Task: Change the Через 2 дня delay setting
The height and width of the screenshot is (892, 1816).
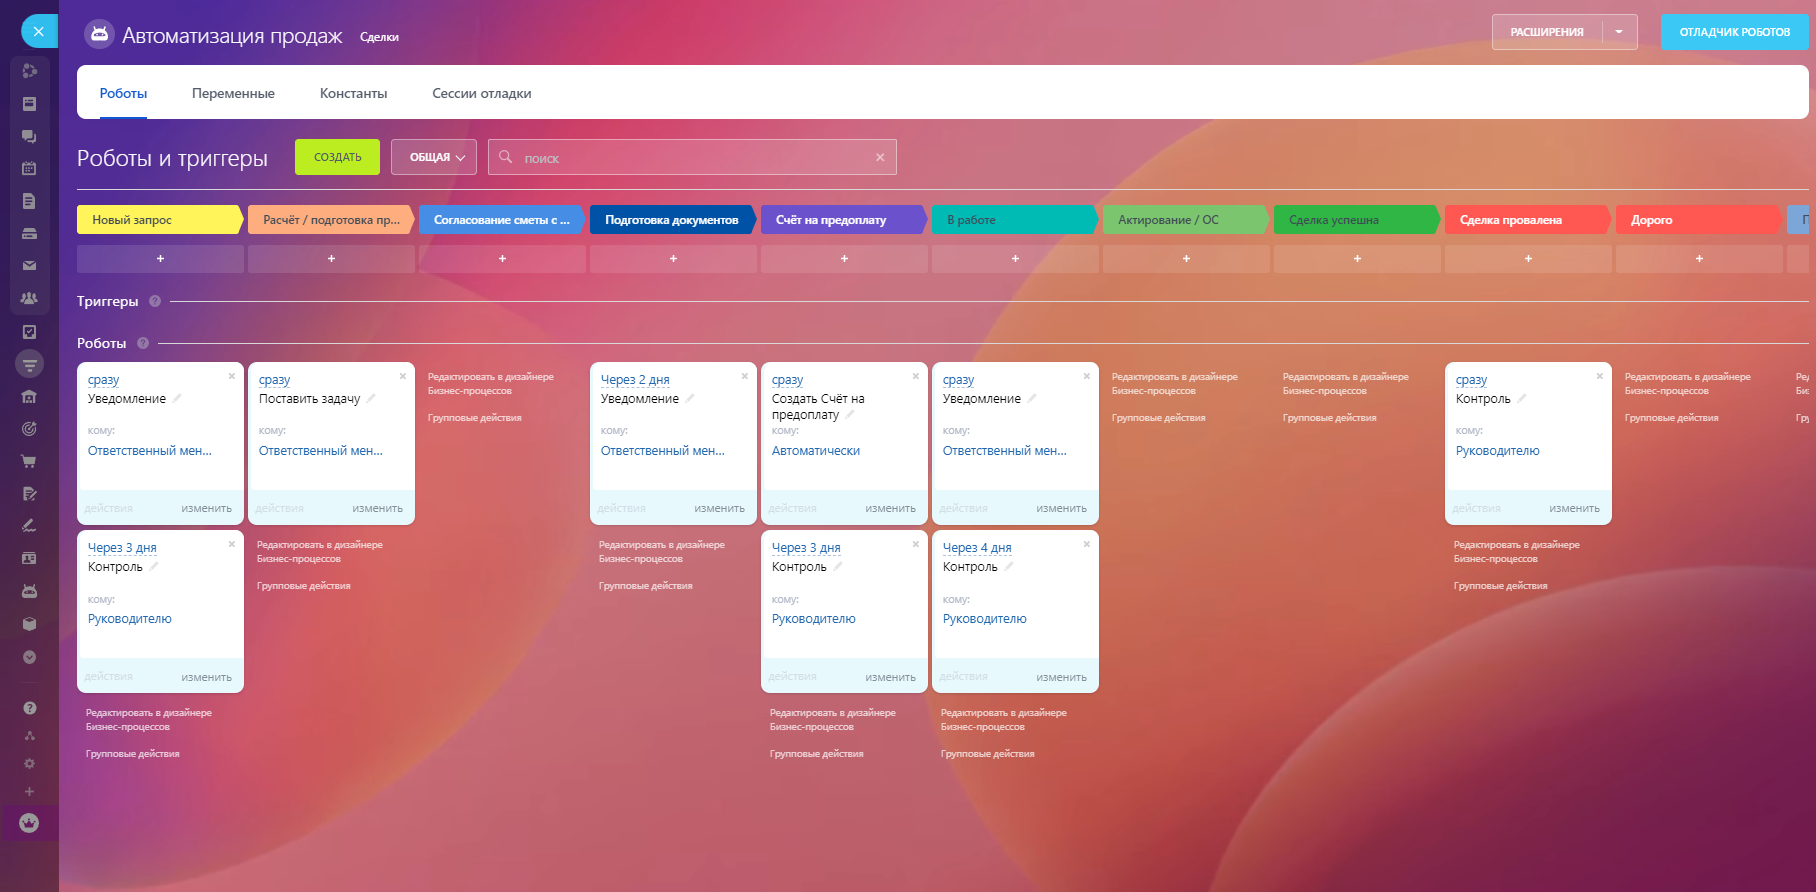Action: tap(635, 380)
